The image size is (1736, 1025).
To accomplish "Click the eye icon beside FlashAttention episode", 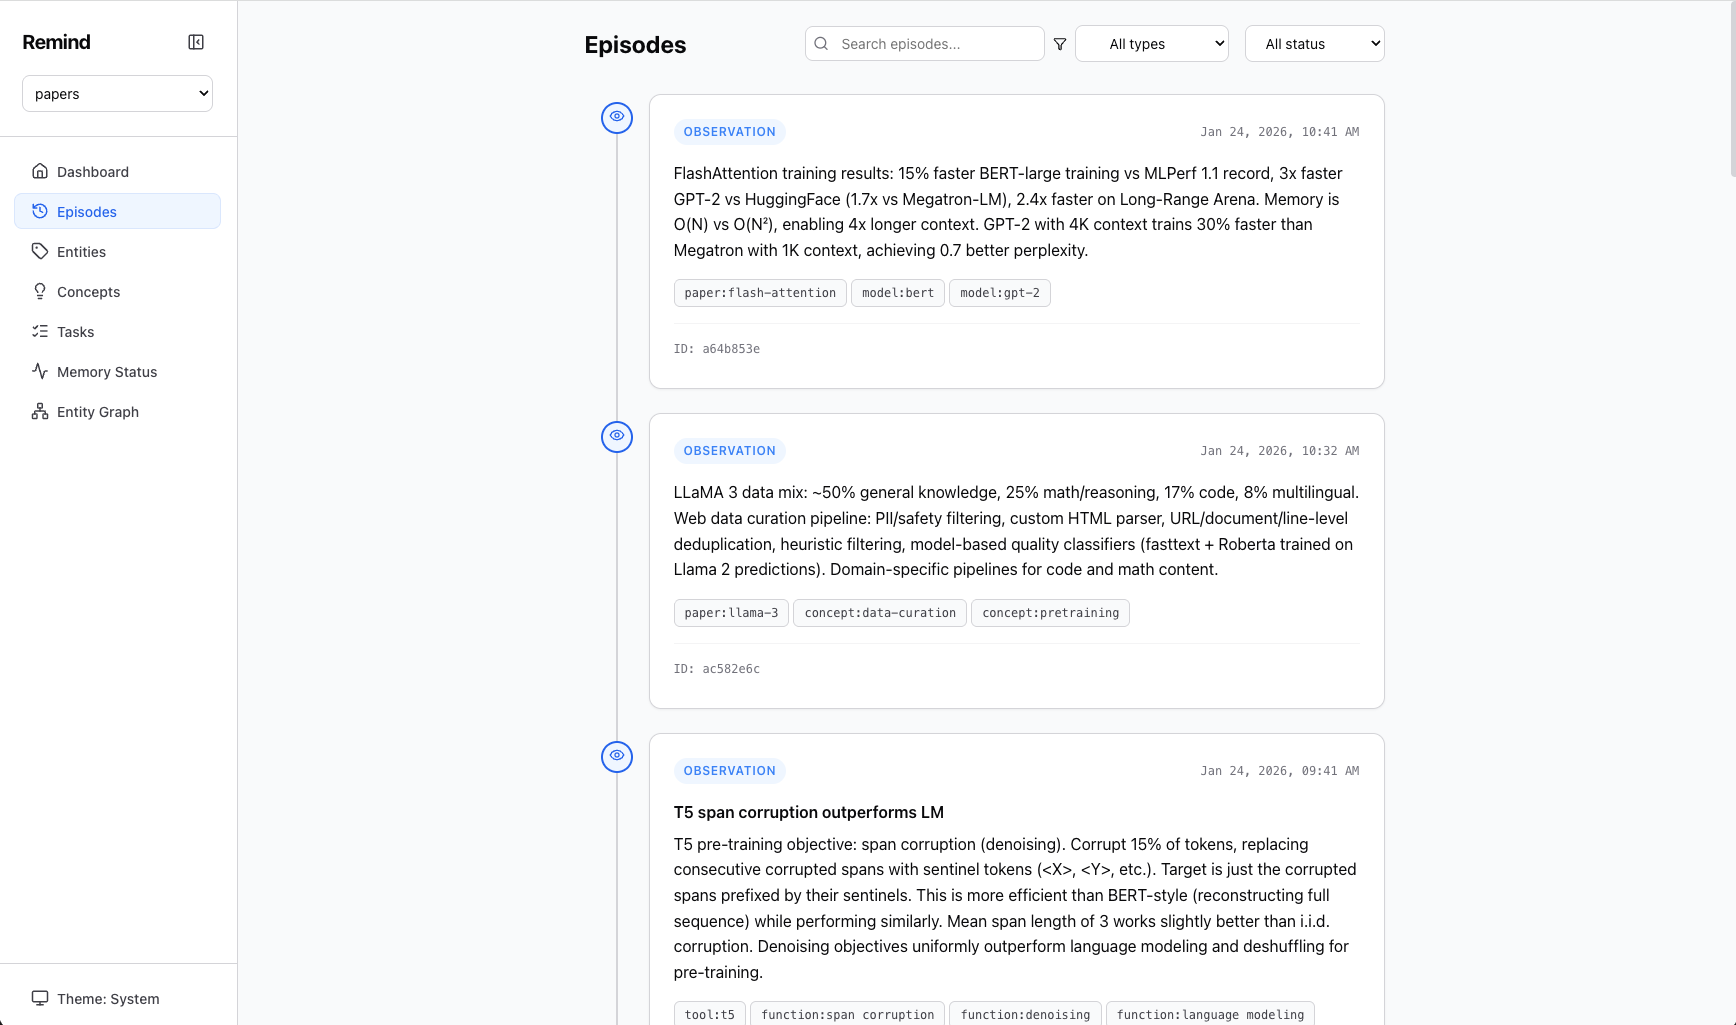I will tap(617, 117).
